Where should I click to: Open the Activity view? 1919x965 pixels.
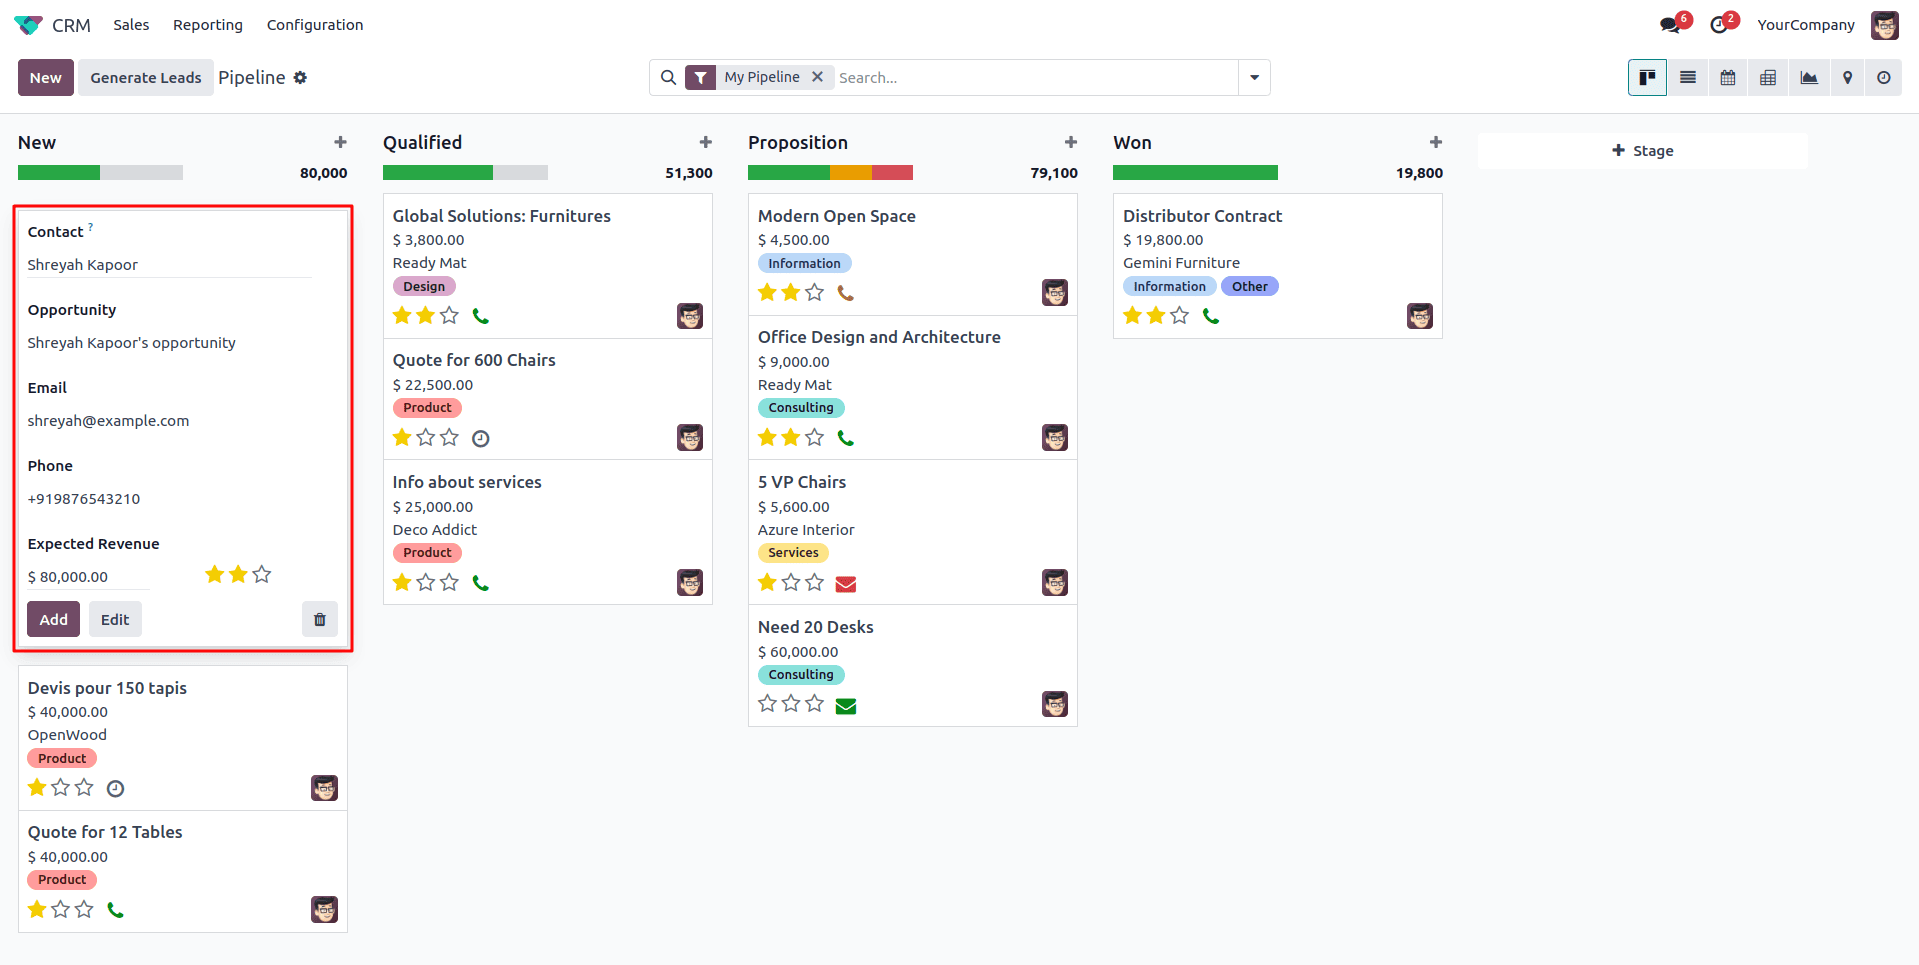(x=1884, y=77)
